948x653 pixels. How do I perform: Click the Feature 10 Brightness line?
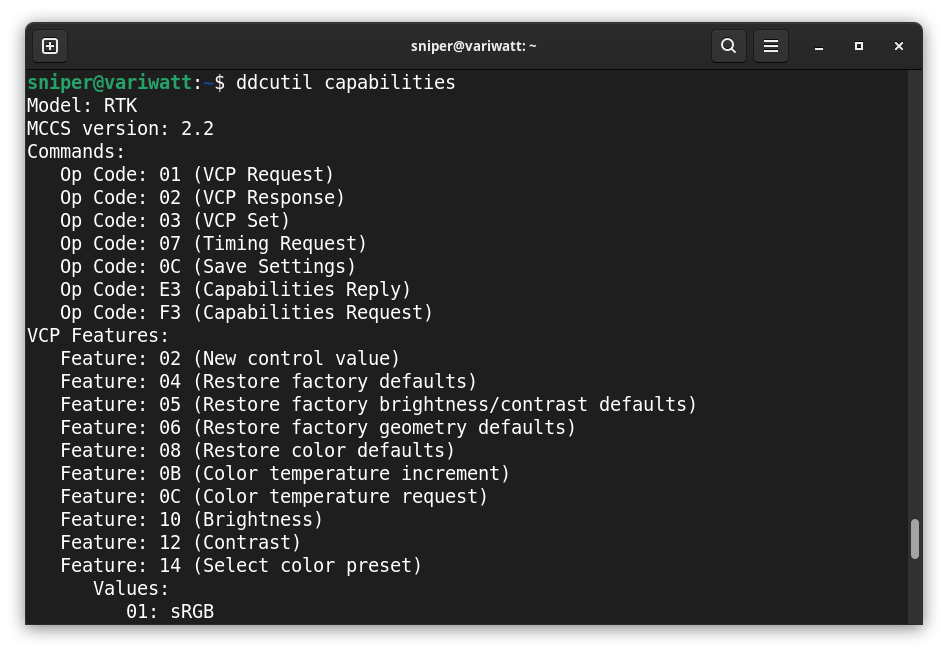pyautogui.click(x=191, y=520)
